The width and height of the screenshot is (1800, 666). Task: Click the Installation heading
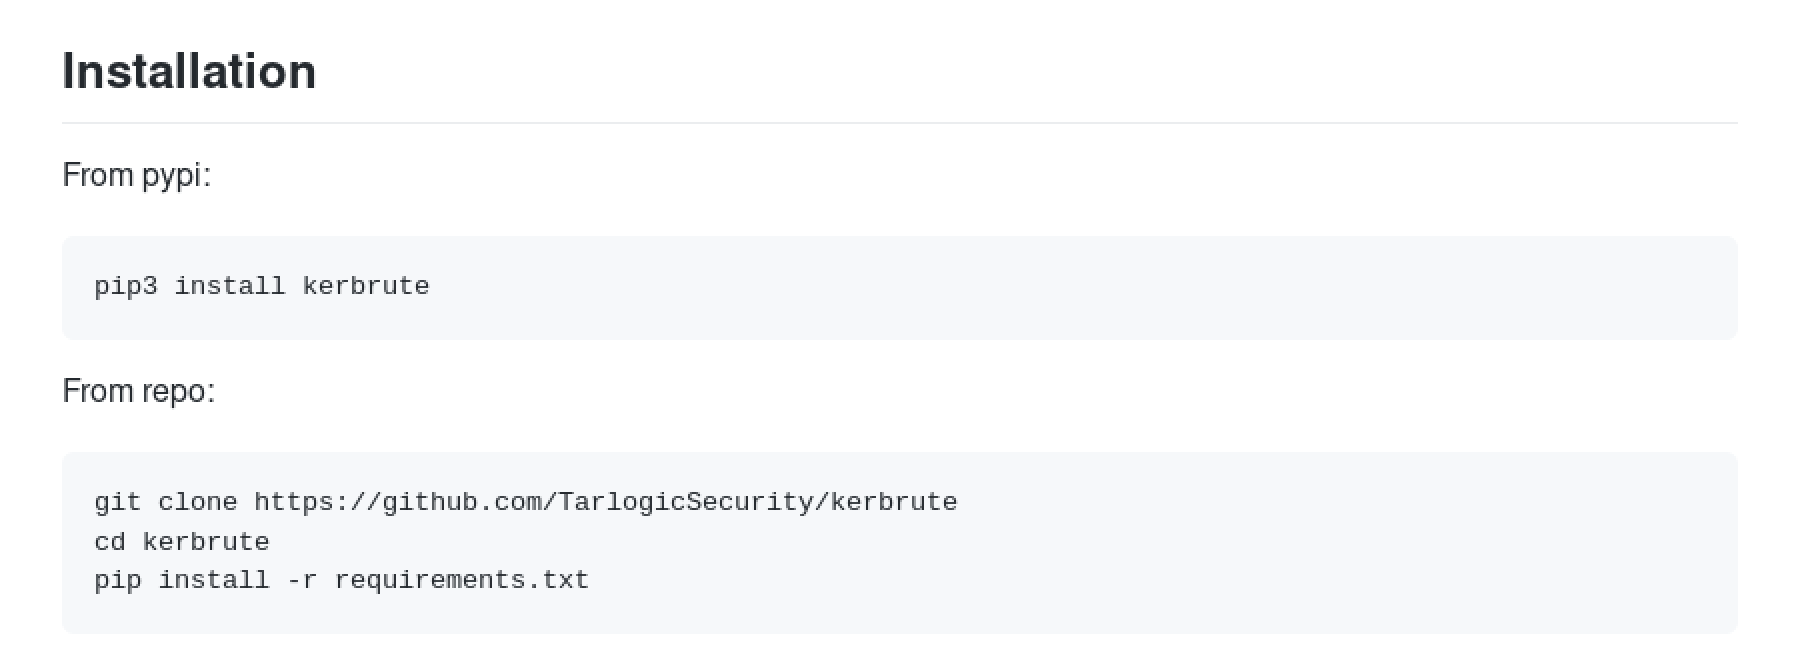coord(189,72)
